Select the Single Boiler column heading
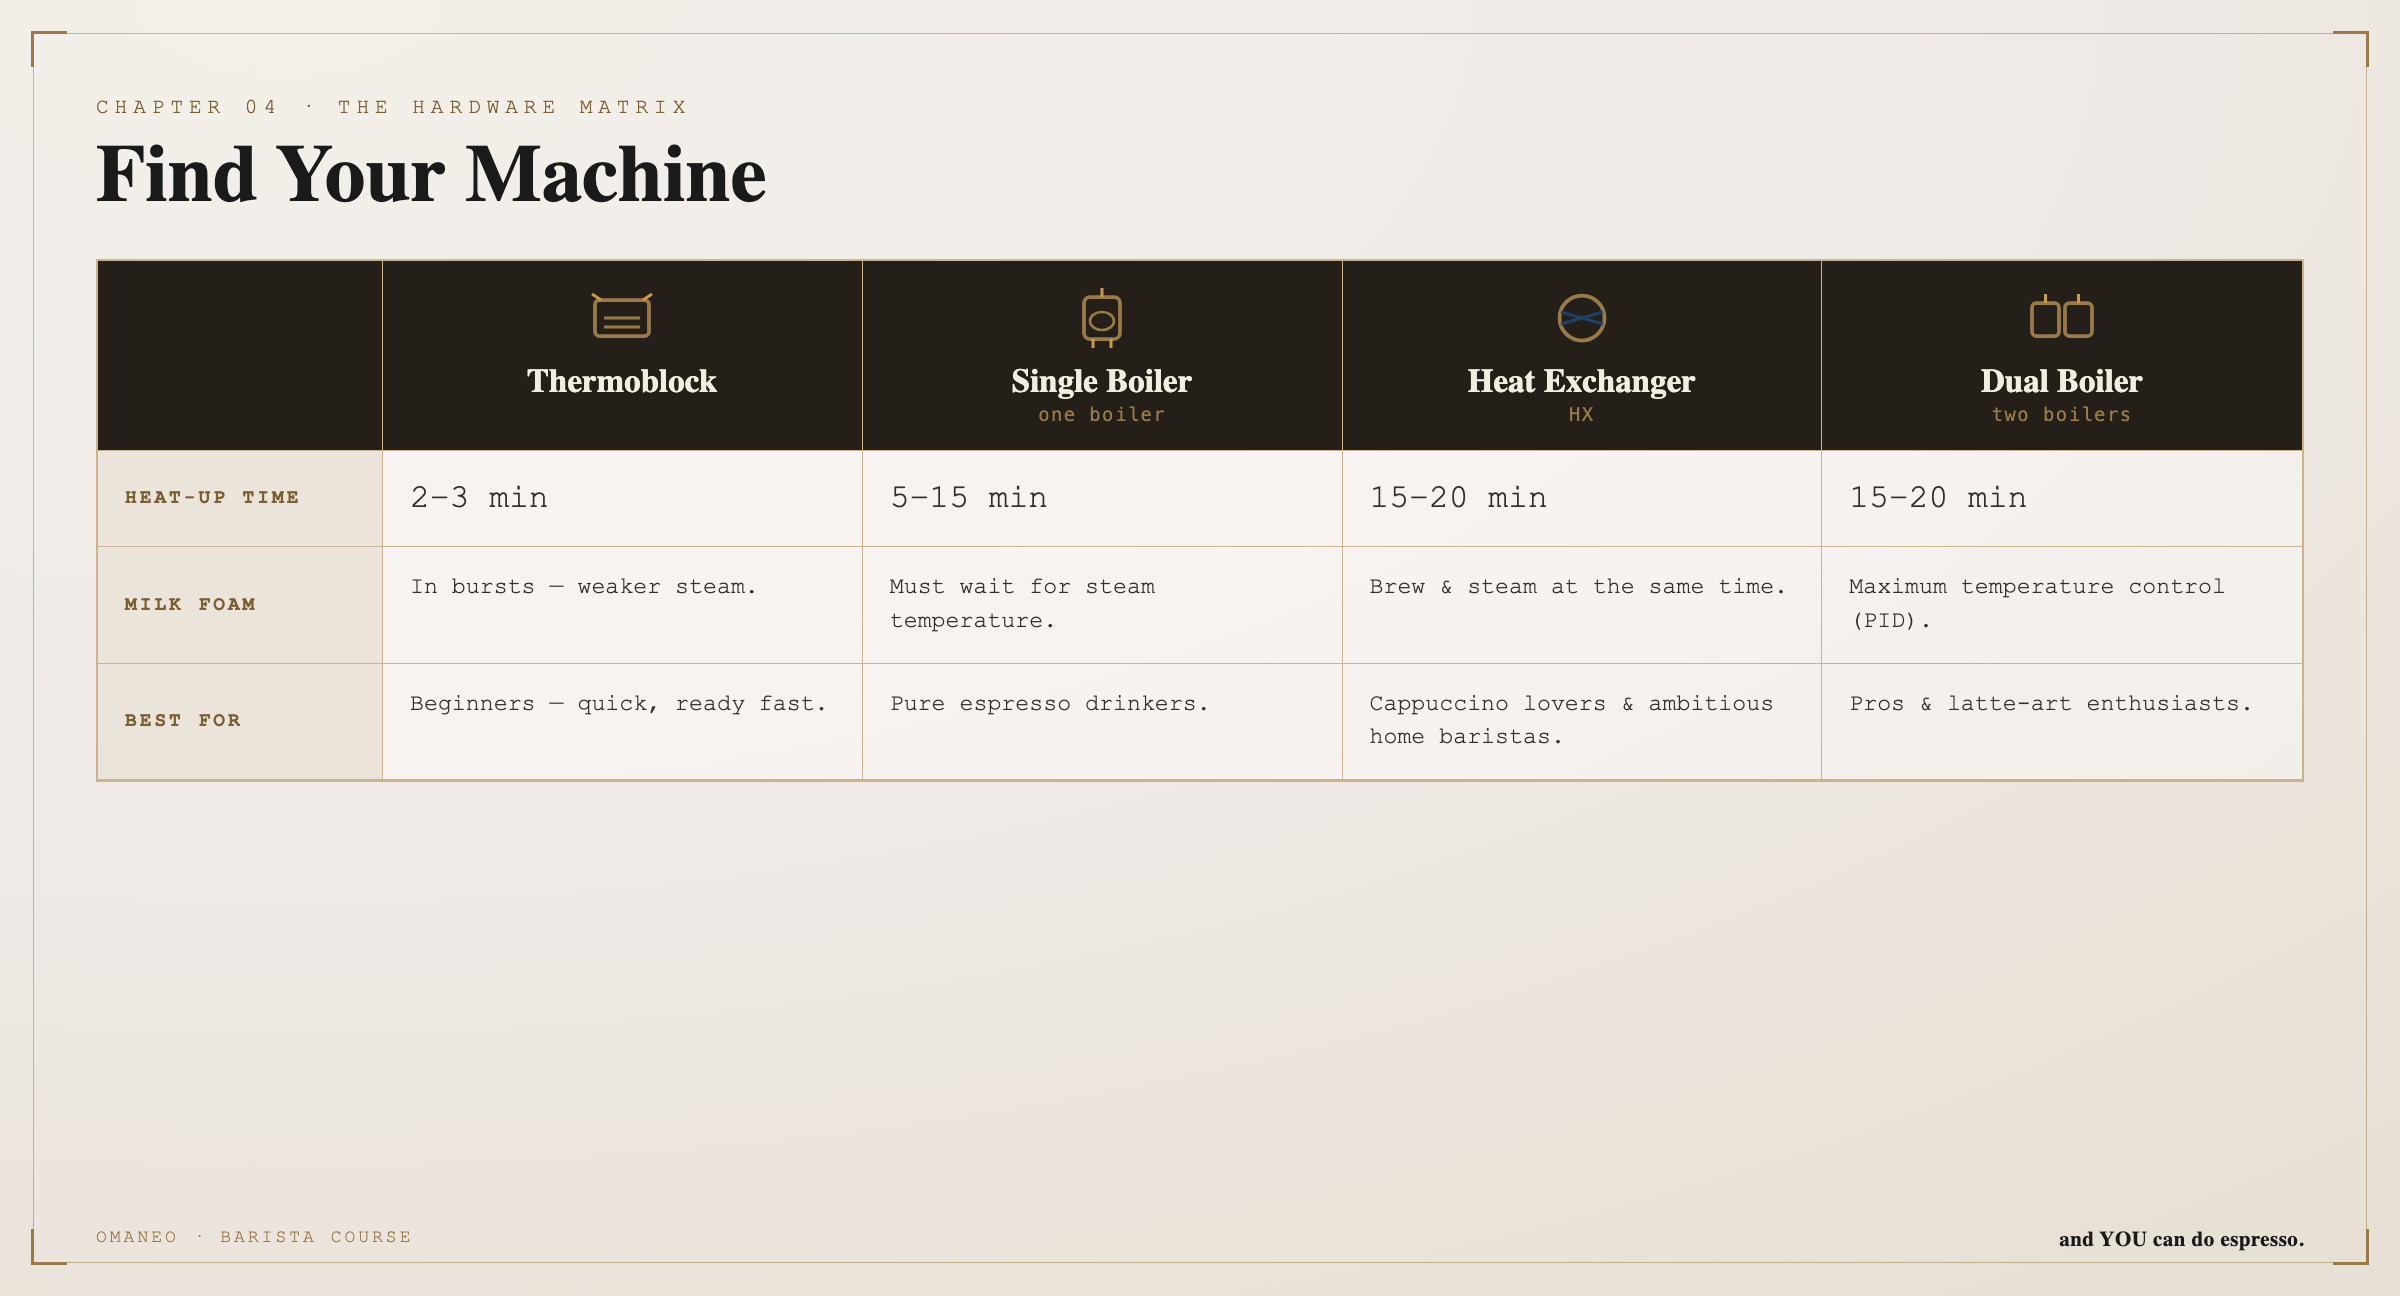Screen dimensions: 2400x1296 pyautogui.click(x=1101, y=381)
